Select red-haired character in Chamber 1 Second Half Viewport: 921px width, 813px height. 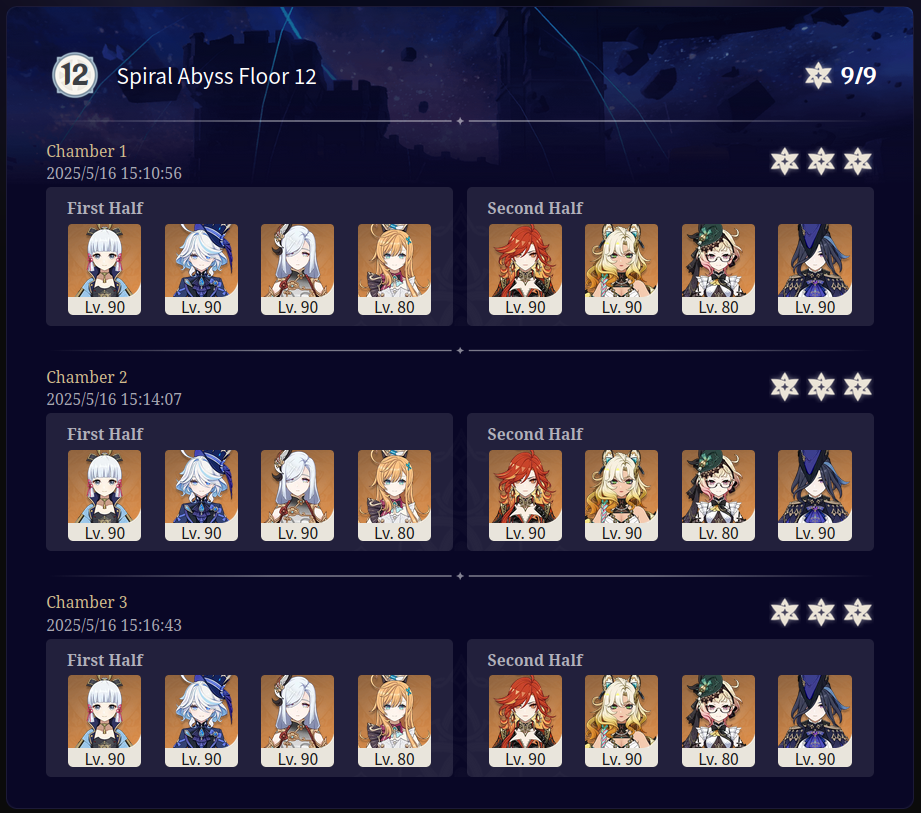pyautogui.click(x=525, y=269)
